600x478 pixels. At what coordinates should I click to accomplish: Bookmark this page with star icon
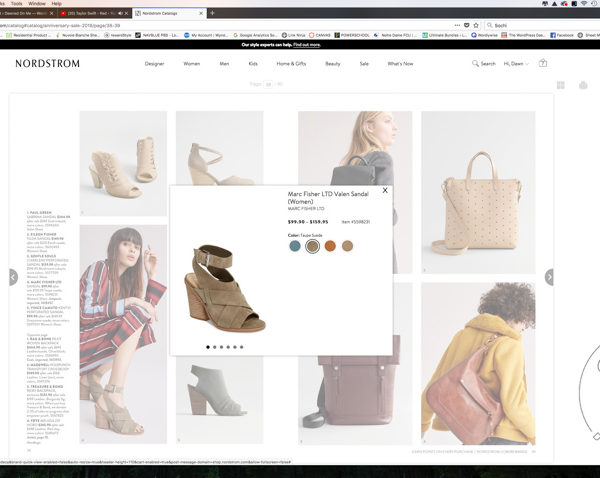(x=476, y=25)
